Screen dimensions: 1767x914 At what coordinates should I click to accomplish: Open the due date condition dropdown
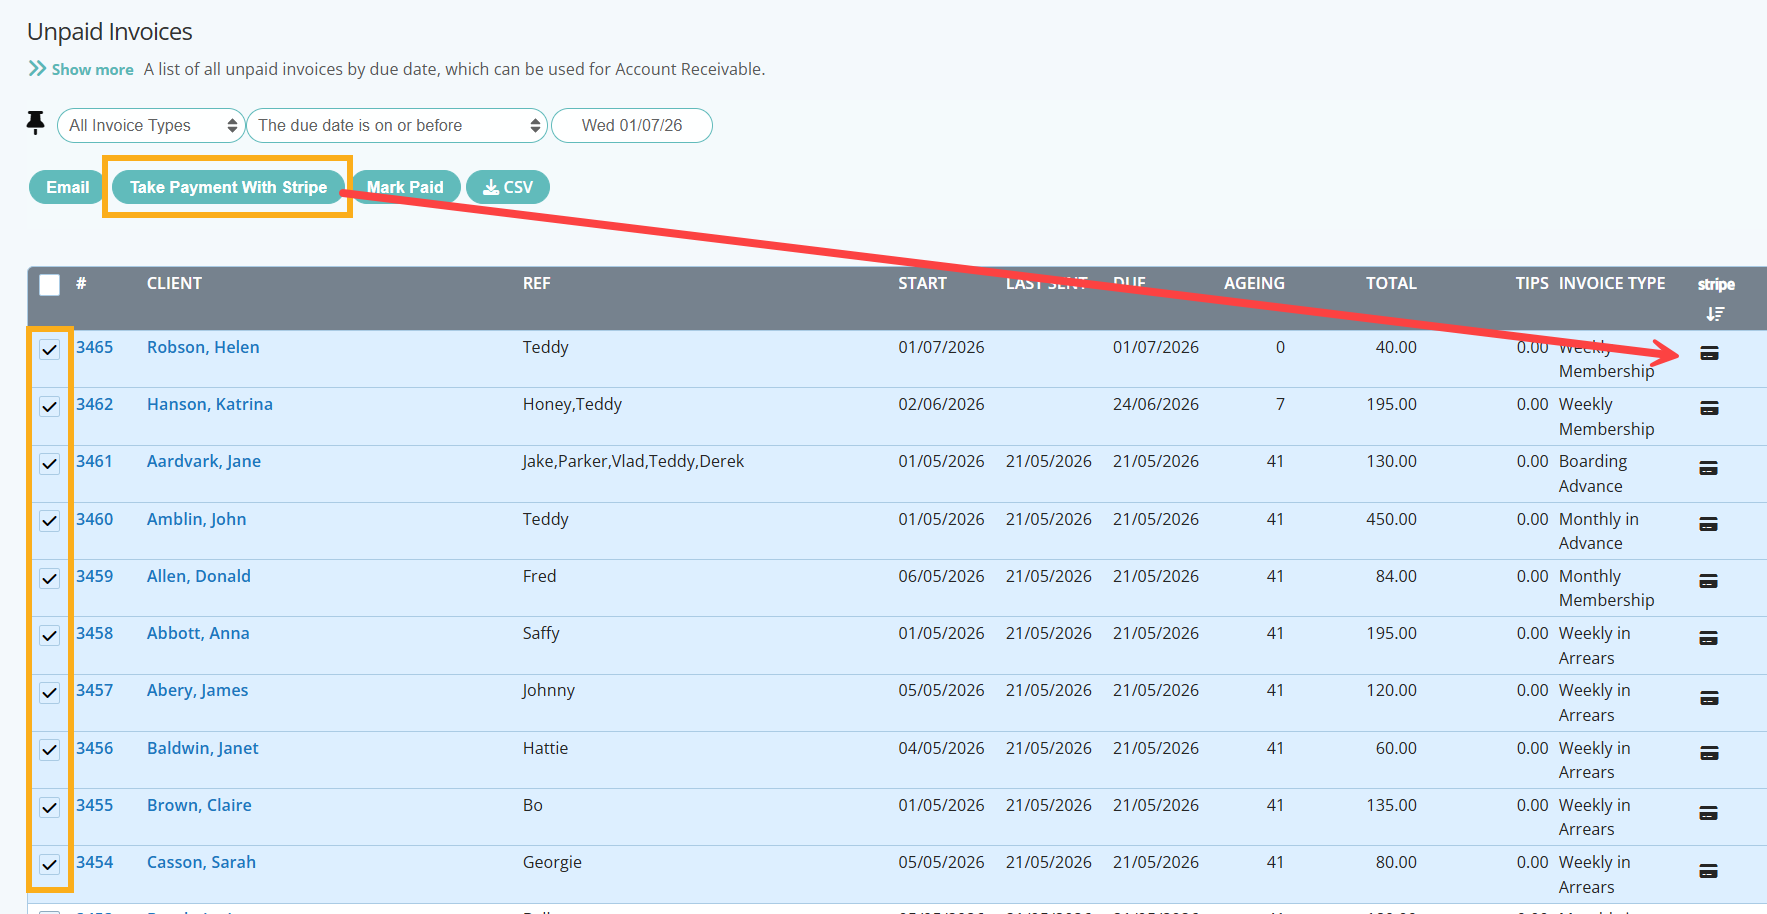point(397,125)
